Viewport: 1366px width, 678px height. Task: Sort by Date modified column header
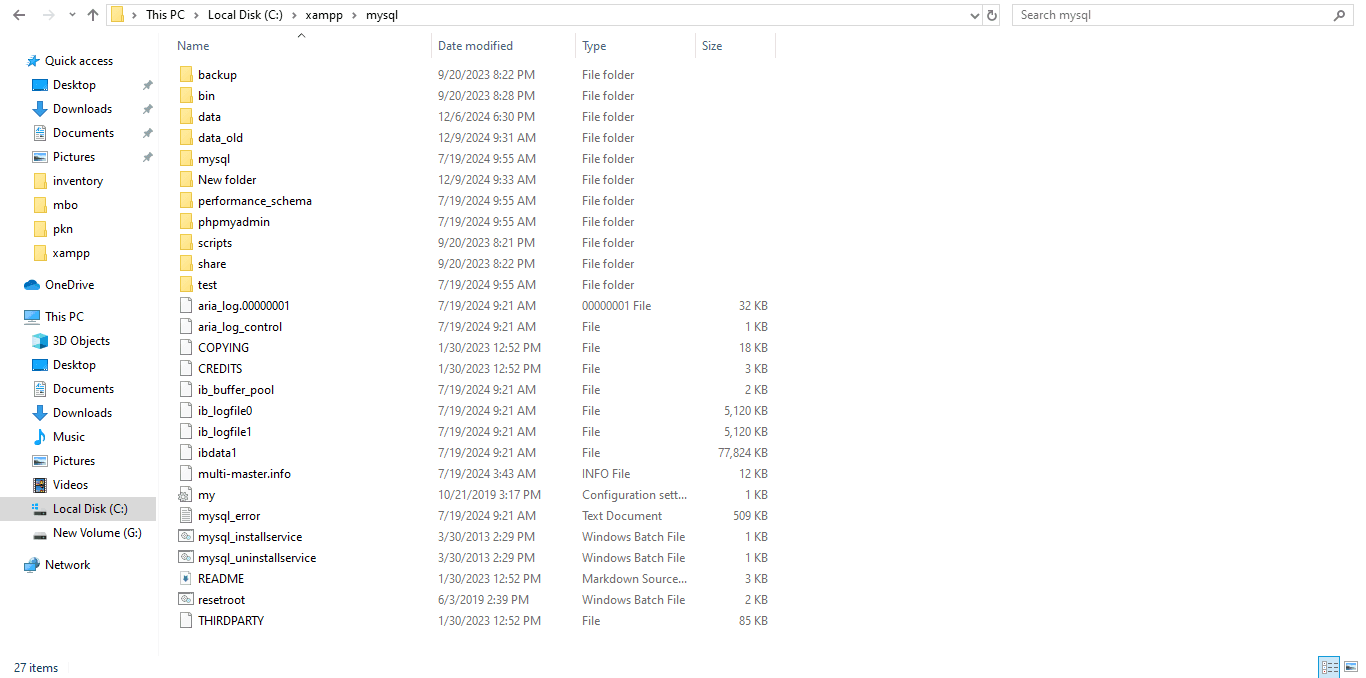[475, 46]
